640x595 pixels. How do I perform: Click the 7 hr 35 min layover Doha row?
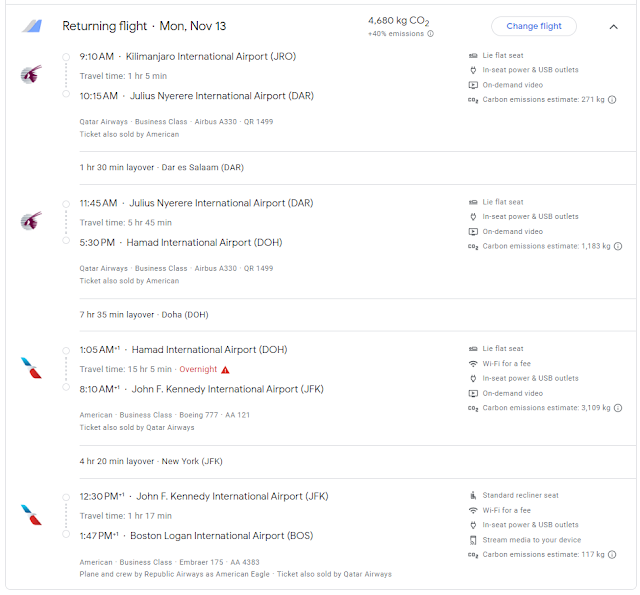[x=144, y=314]
